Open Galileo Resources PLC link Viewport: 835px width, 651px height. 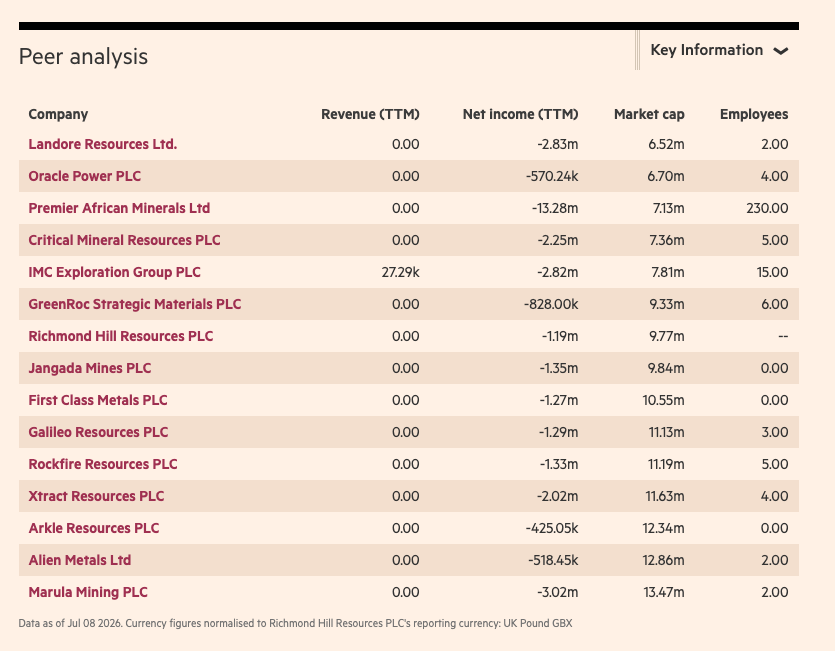point(99,432)
